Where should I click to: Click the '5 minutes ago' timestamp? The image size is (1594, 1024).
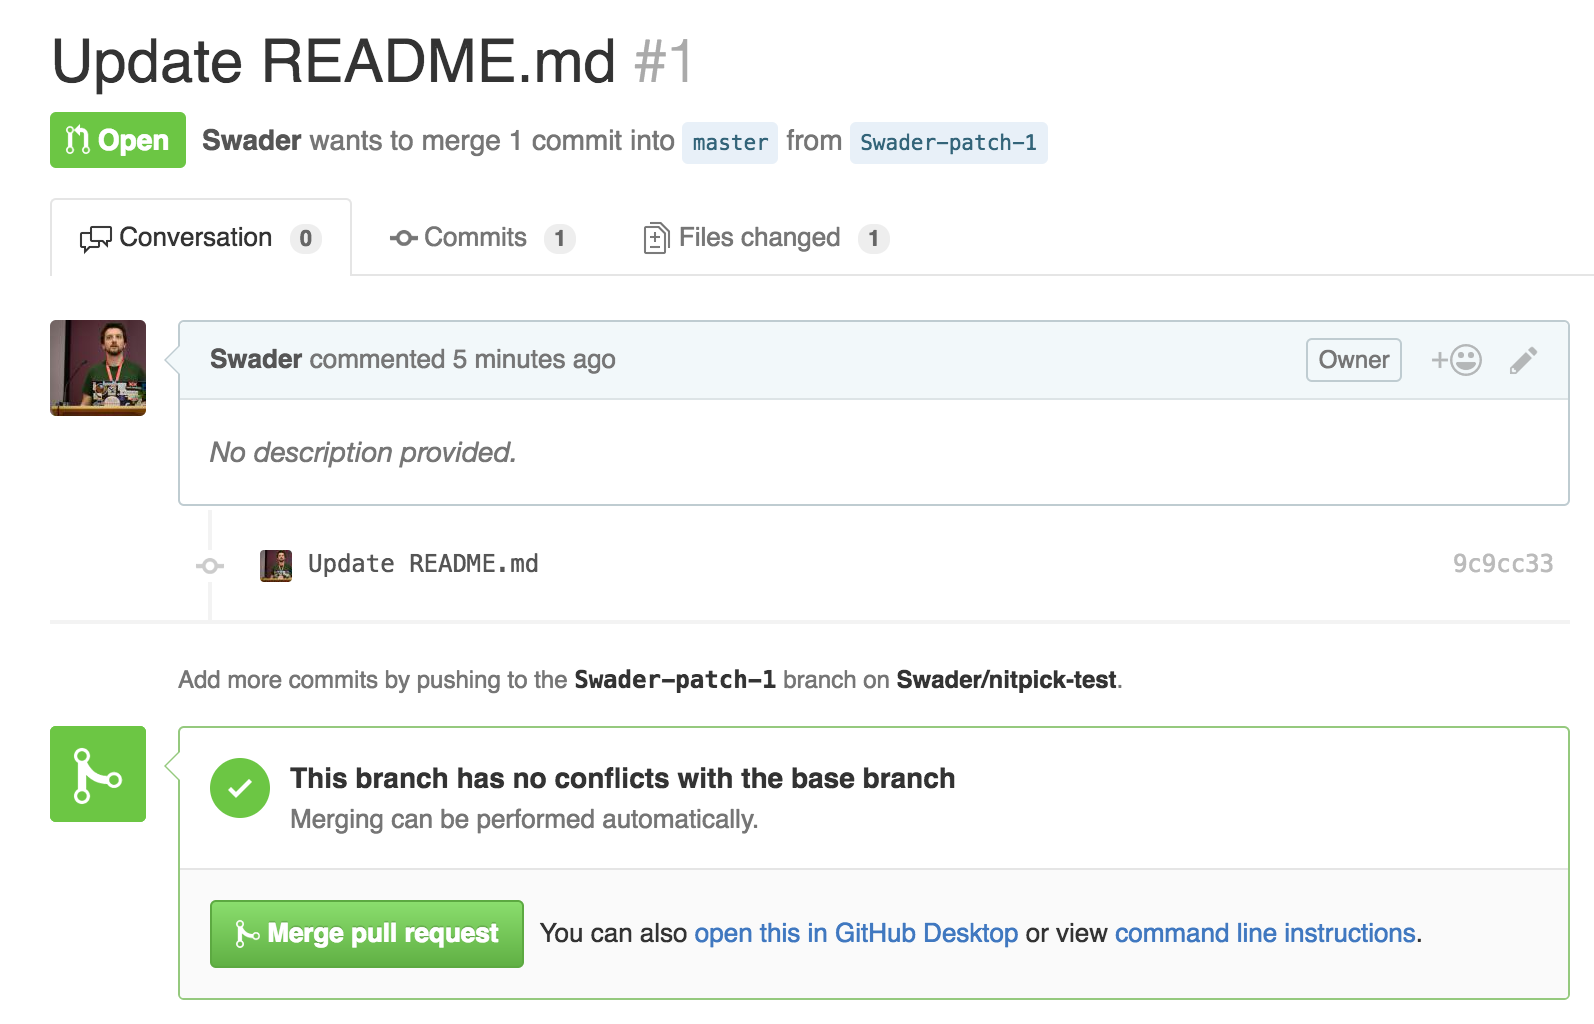[534, 360]
